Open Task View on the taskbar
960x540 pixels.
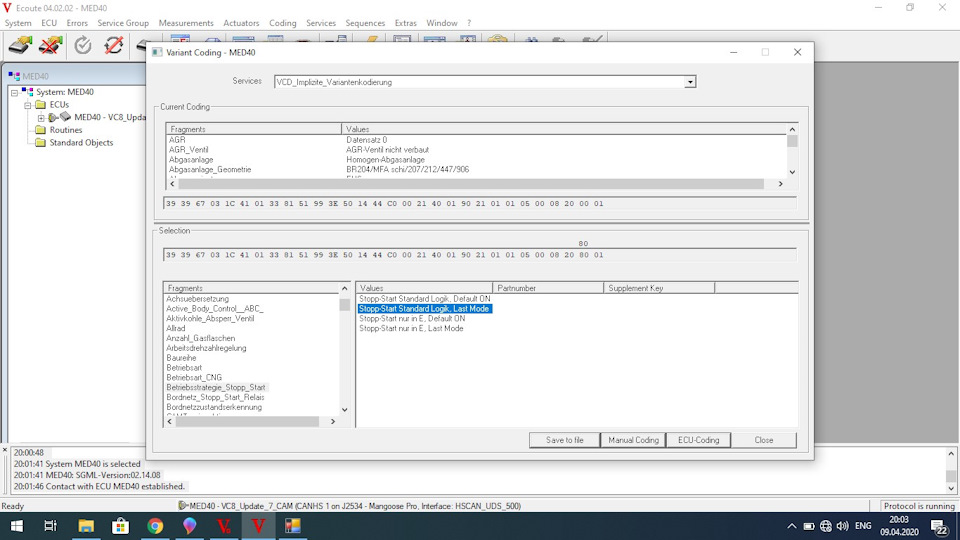click(x=51, y=526)
